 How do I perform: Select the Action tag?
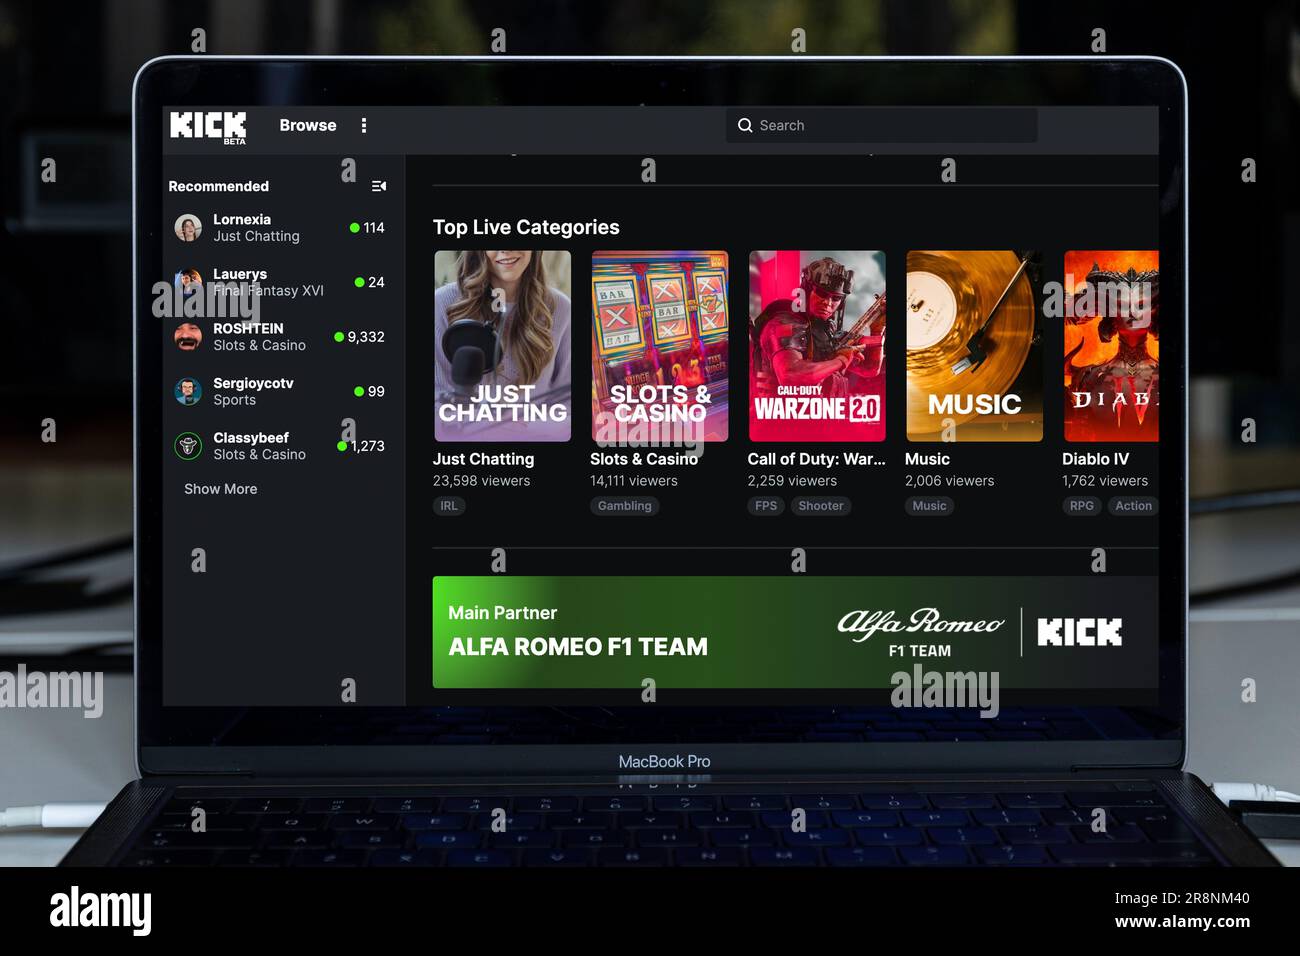click(x=1133, y=506)
